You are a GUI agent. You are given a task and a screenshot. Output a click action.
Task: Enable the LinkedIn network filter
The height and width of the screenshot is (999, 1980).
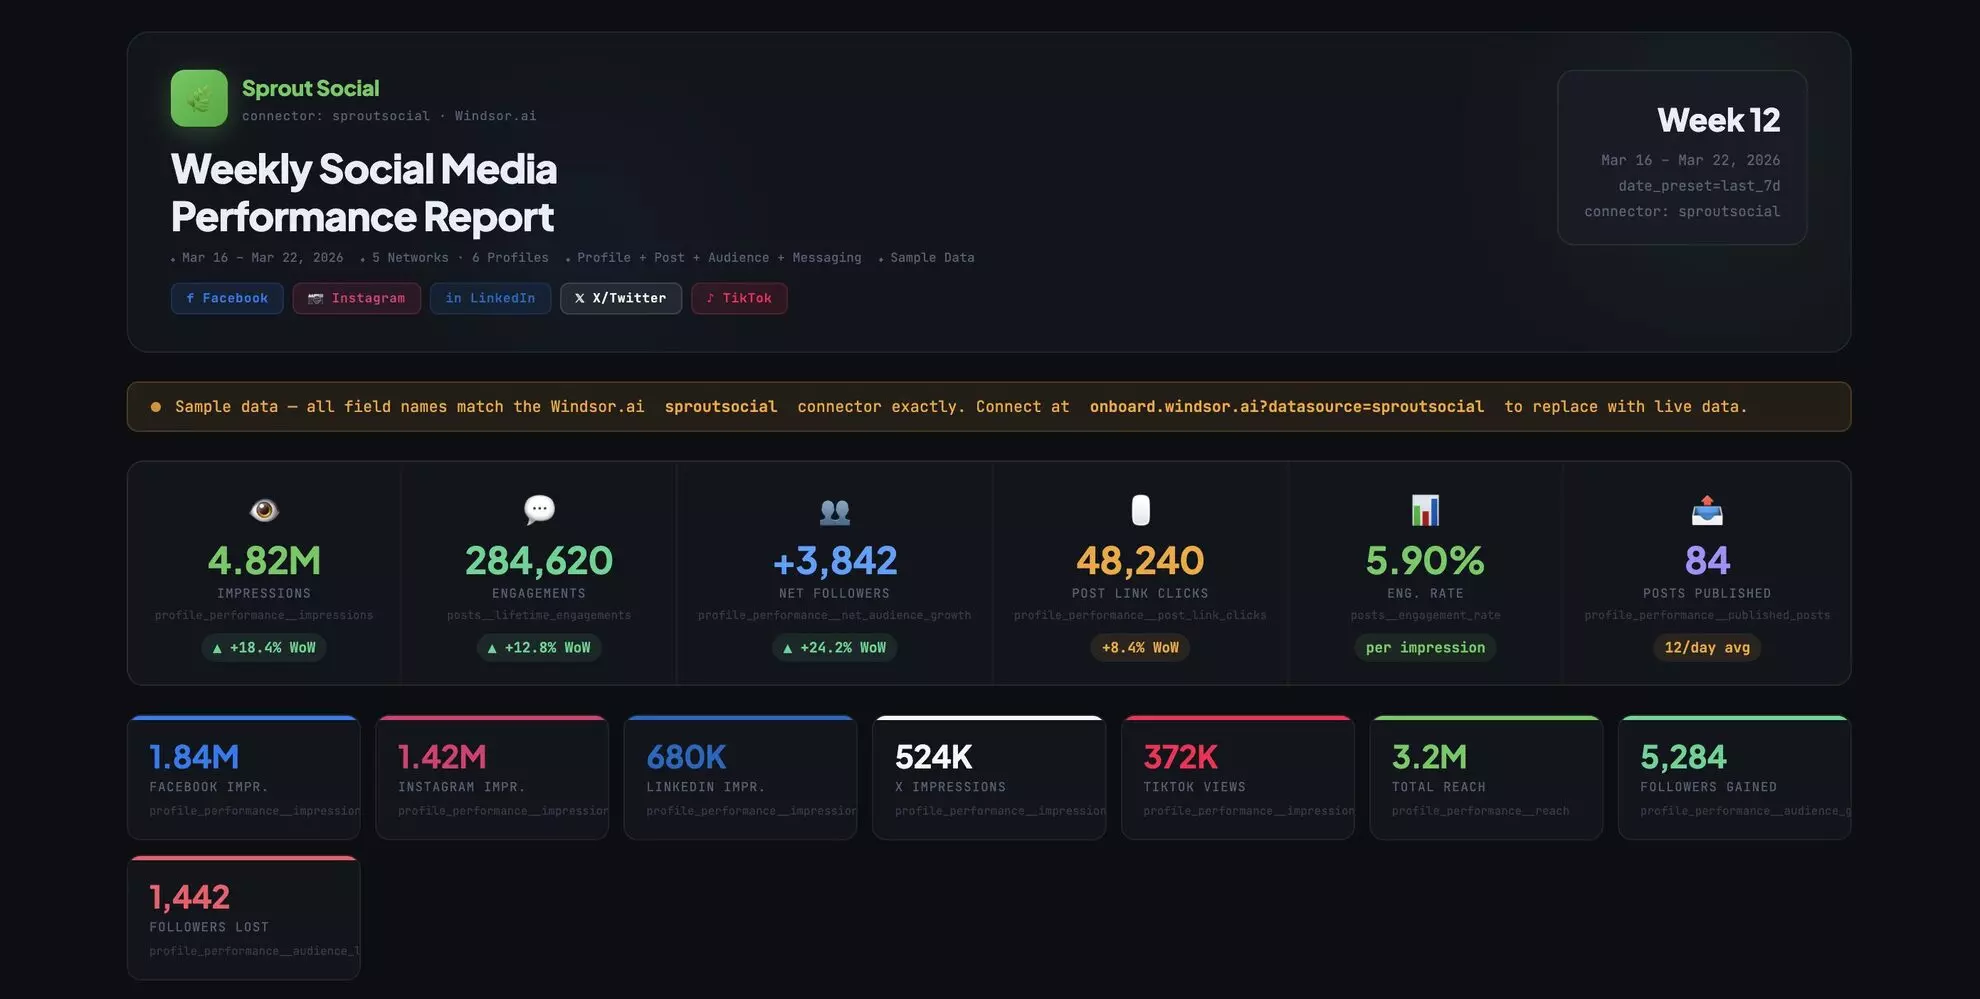tap(490, 298)
